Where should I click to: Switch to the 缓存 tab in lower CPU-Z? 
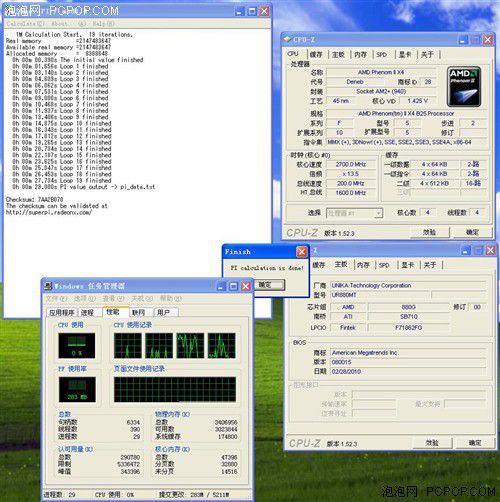(319, 265)
